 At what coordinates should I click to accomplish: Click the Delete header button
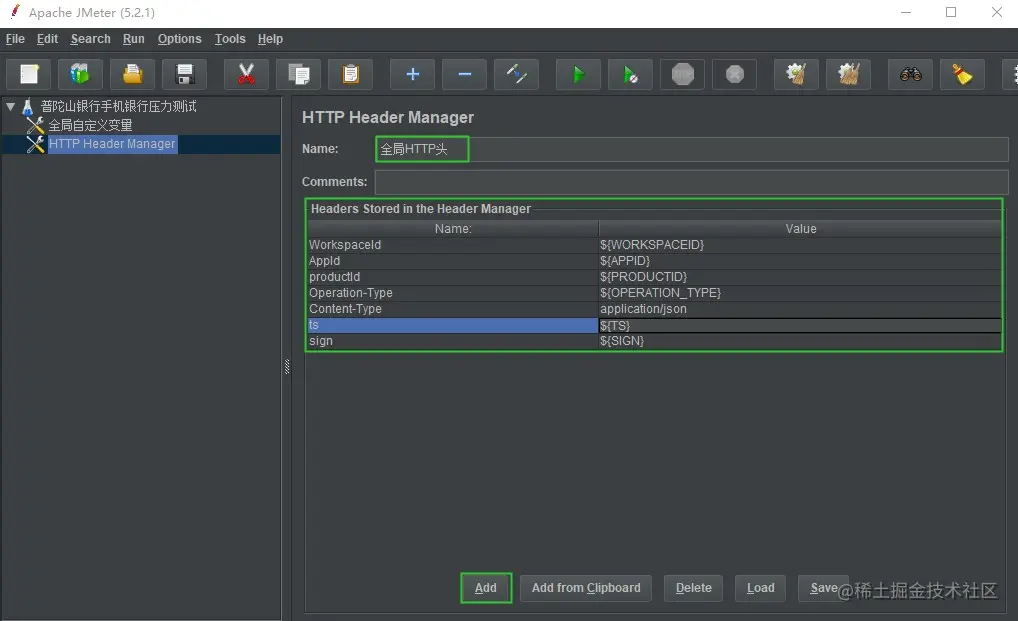[x=693, y=588]
